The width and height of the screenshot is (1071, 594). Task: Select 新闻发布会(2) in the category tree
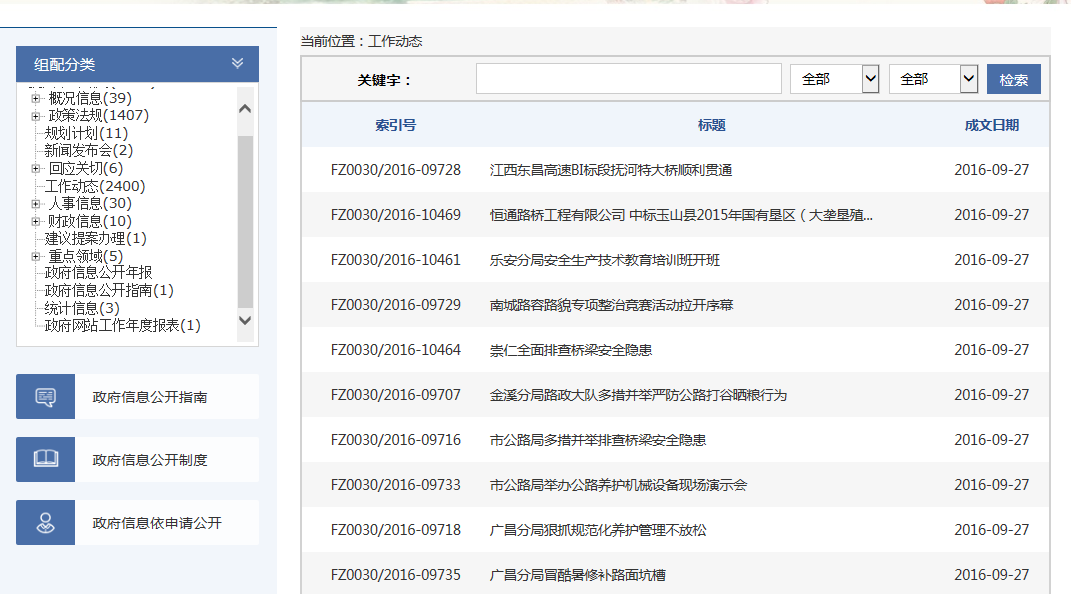[89, 150]
